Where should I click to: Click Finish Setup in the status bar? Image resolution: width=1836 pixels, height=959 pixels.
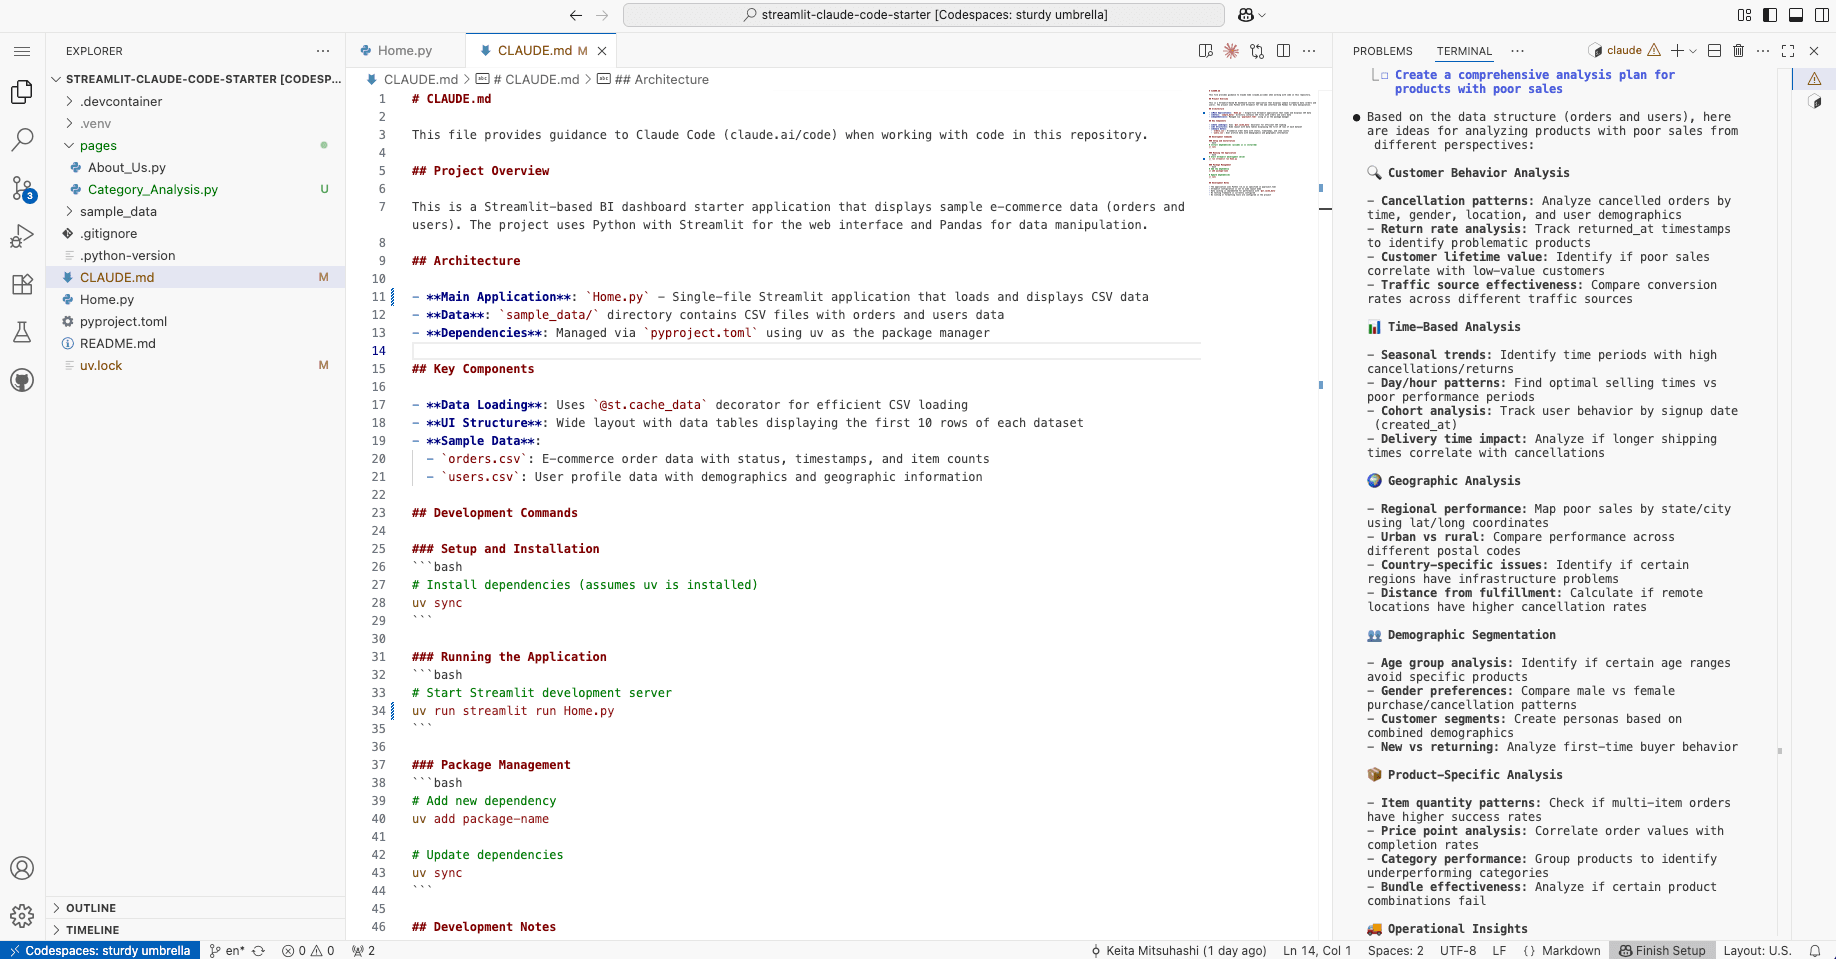(x=1662, y=950)
